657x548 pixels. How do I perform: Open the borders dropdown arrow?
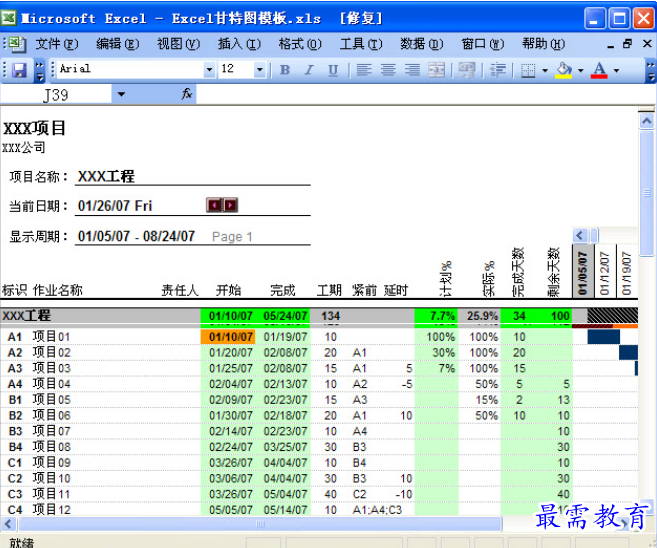click(x=545, y=70)
